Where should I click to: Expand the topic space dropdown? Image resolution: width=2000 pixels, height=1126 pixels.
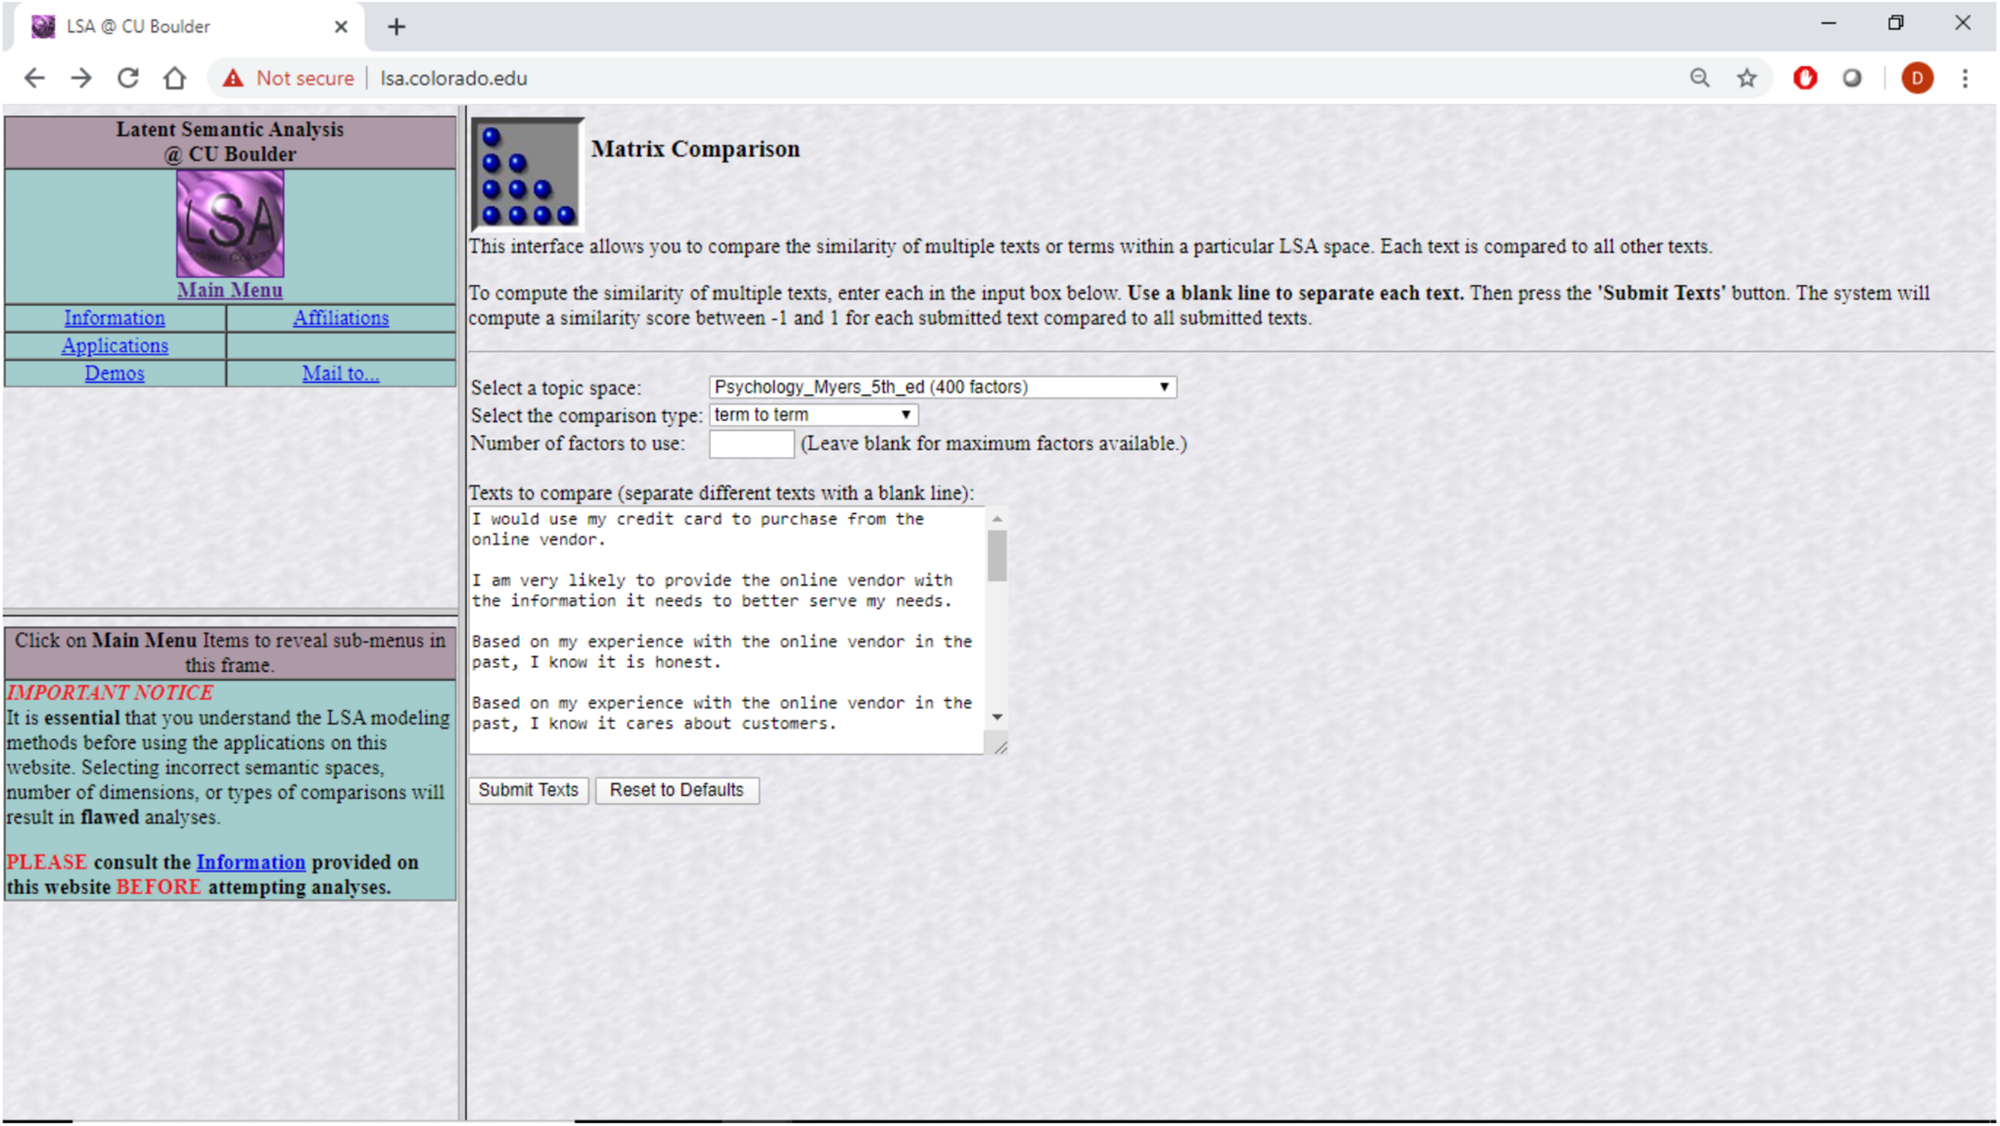point(941,387)
